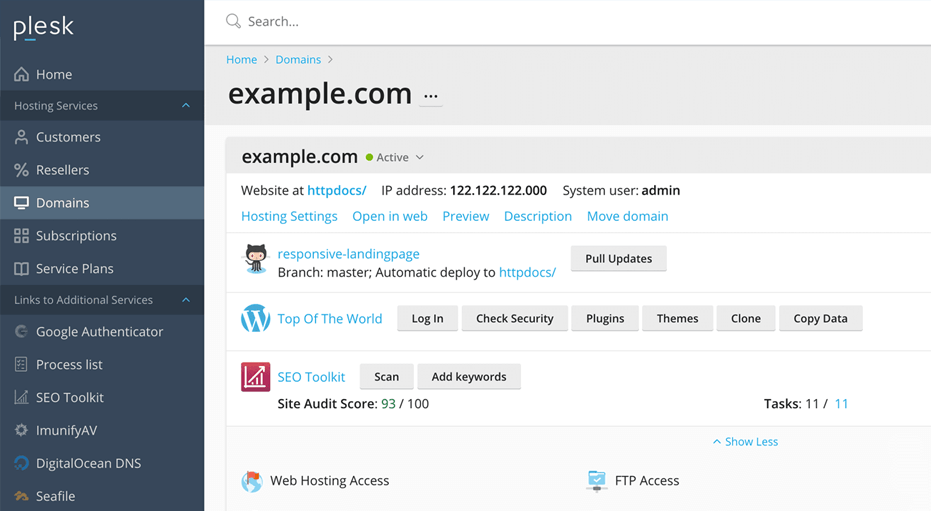This screenshot has height=511, width=931.
Task: Collapse Links to Additional Services section
Action: pyautogui.click(x=186, y=300)
